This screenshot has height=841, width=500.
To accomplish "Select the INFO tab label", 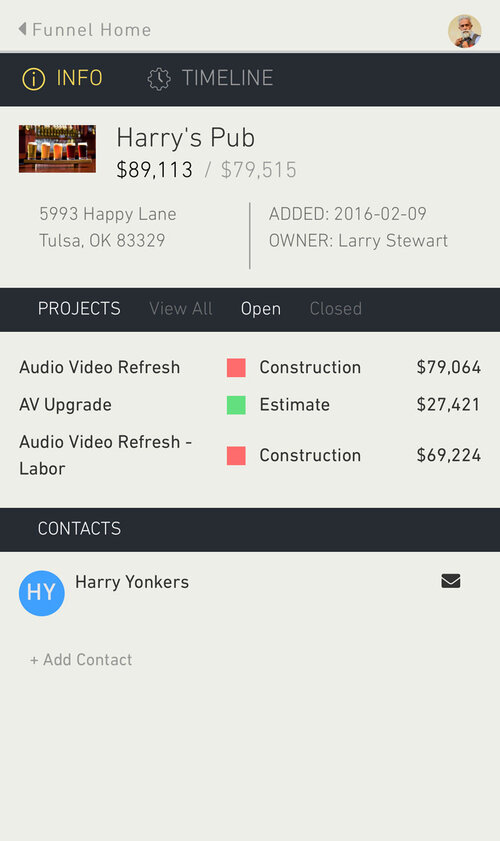I will click(79, 78).
